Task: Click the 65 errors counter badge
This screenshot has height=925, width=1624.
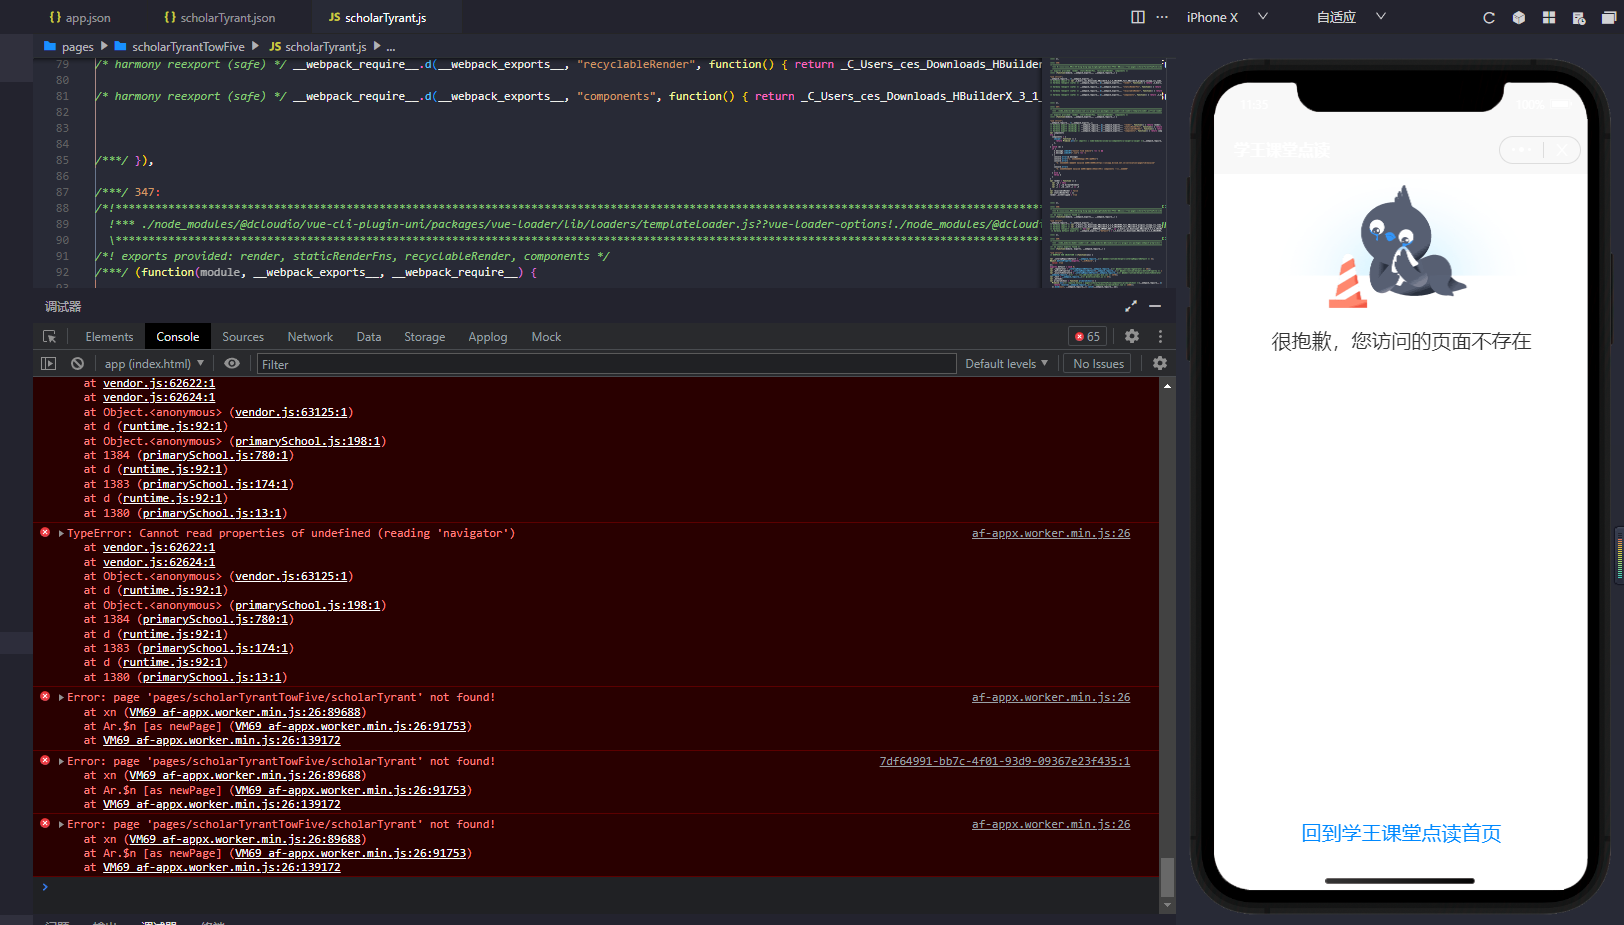Action: pyautogui.click(x=1088, y=337)
